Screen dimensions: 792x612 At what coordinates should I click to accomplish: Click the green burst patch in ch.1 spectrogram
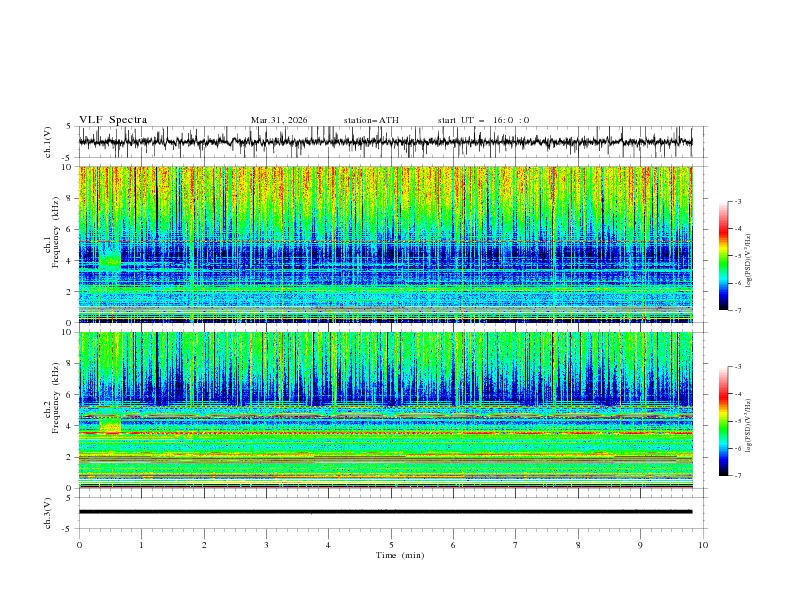(x=110, y=260)
